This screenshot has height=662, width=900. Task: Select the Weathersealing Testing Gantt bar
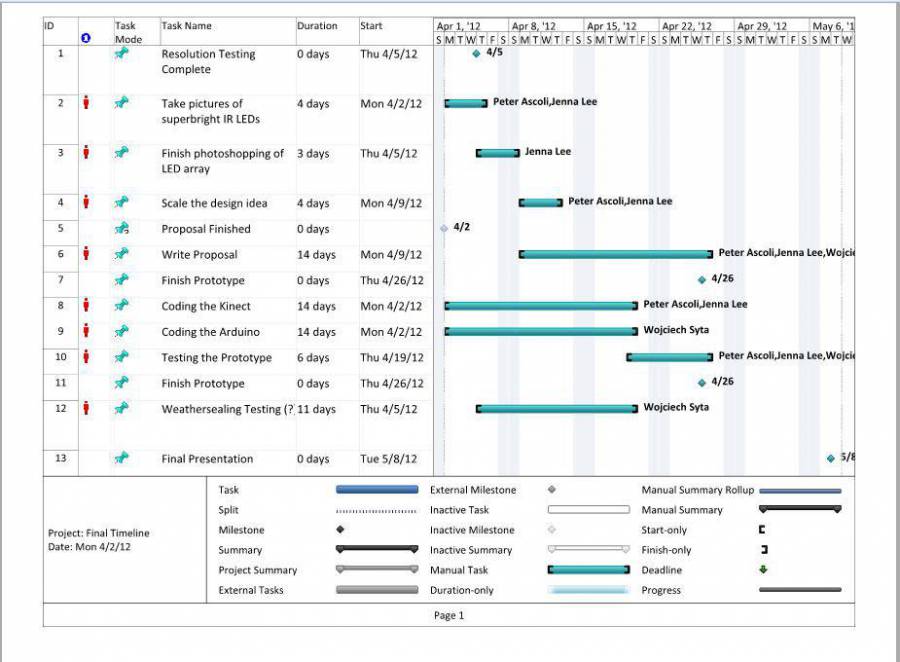pyautogui.click(x=557, y=409)
